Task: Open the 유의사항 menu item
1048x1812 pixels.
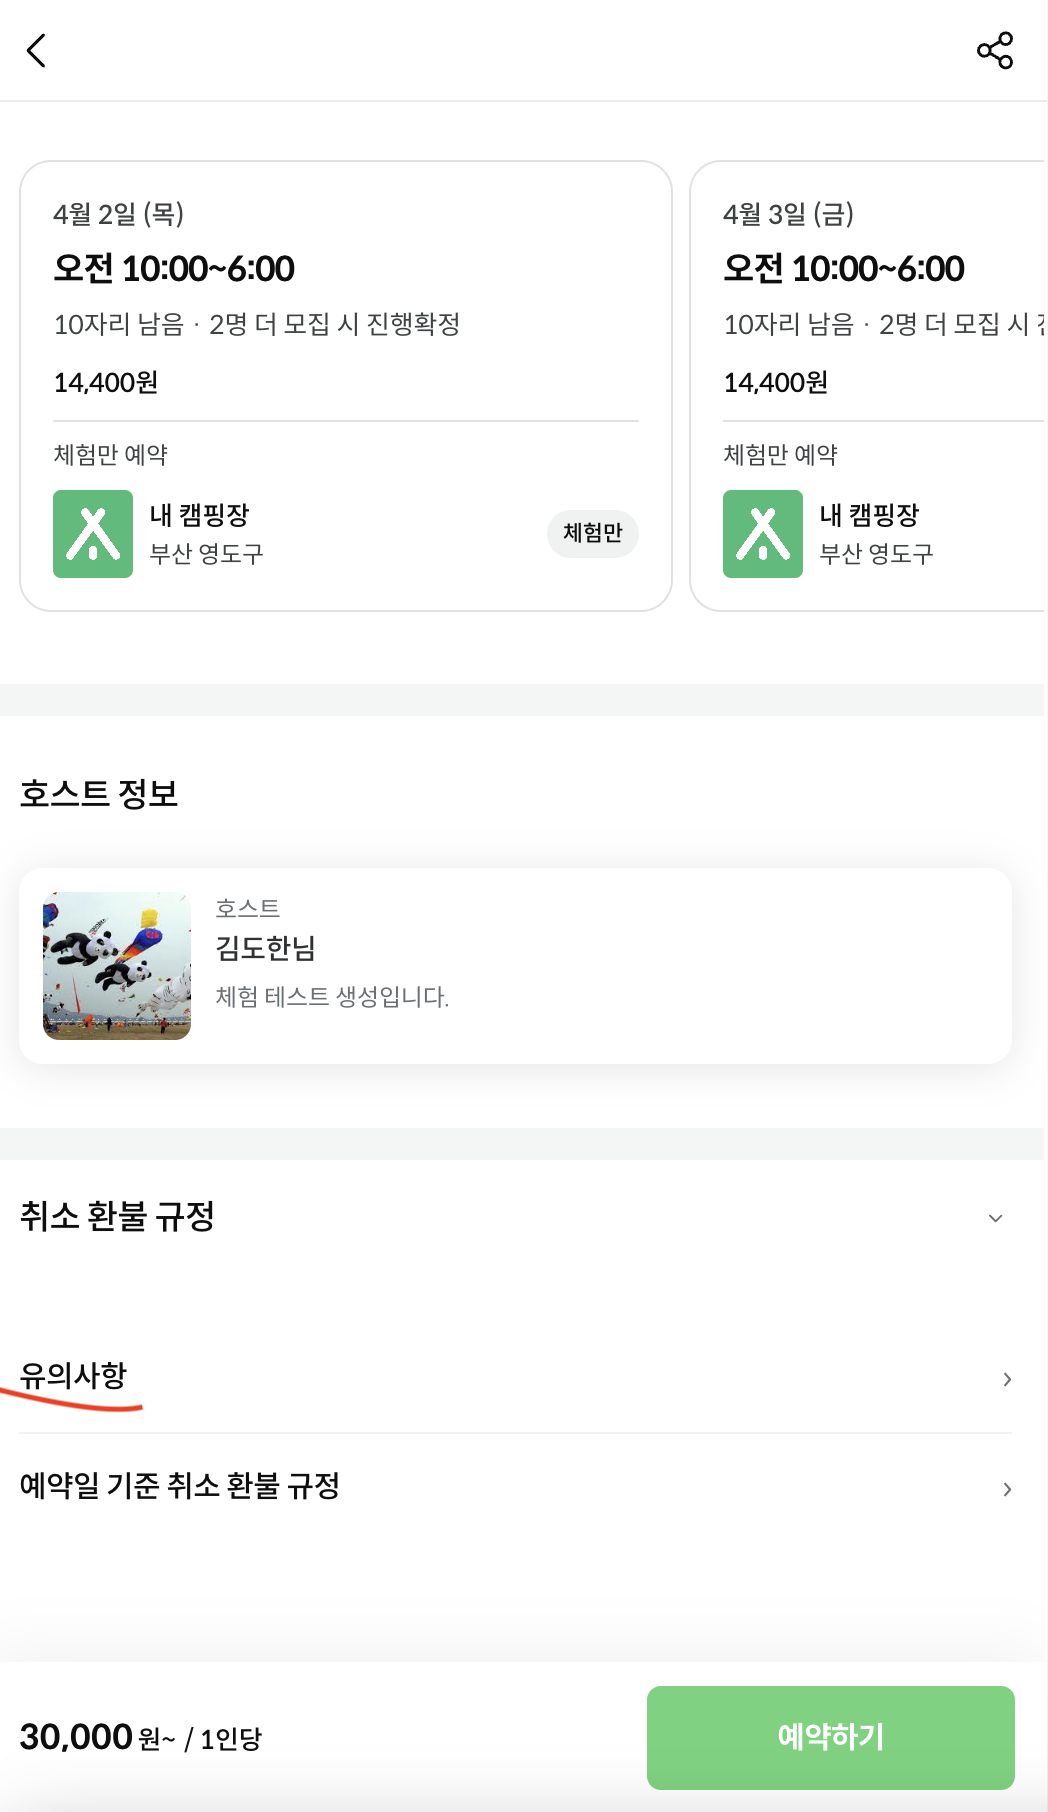Action: [74, 1376]
